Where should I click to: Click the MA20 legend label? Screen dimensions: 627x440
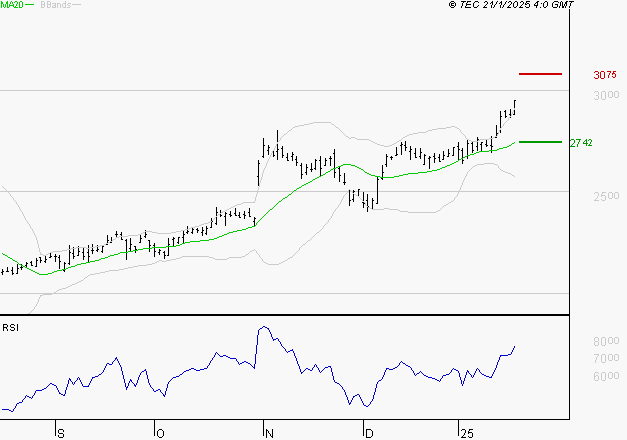click(12, 5)
